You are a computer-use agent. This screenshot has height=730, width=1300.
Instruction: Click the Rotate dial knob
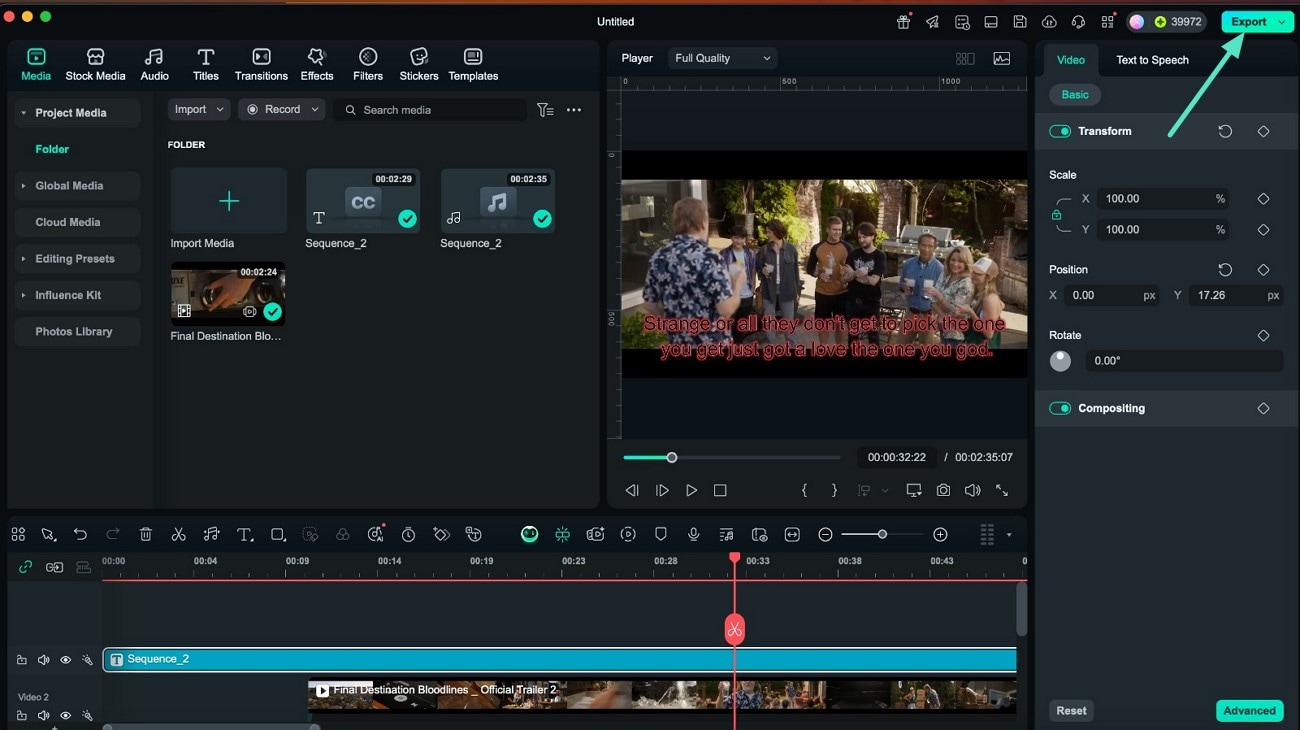tap(1060, 361)
